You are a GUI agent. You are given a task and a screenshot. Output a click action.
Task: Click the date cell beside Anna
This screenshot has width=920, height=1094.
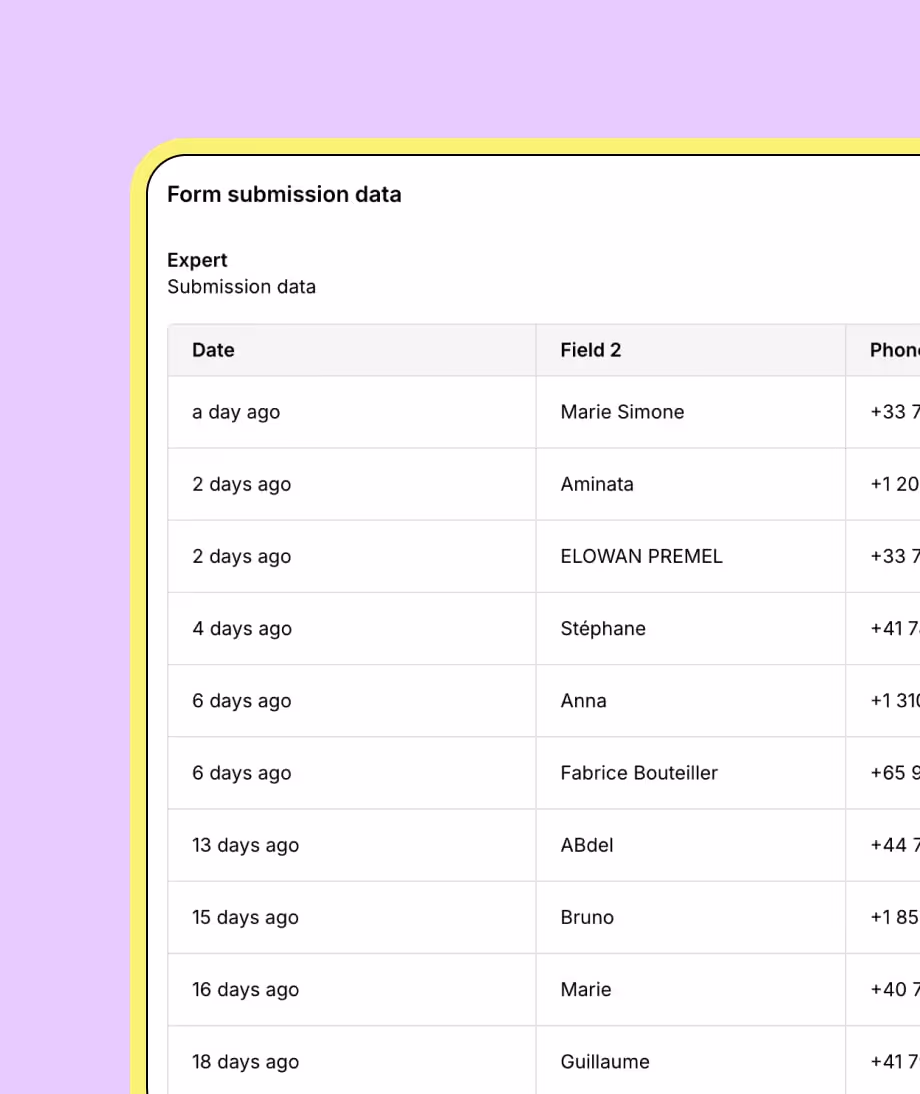[x=352, y=700]
